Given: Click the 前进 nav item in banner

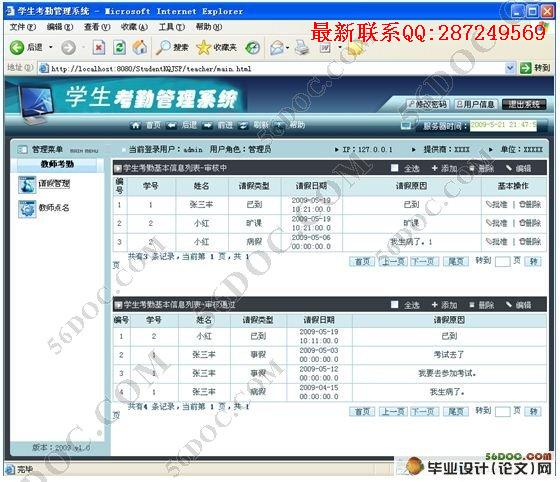Looking at the screenshot, I should point(218,125).
